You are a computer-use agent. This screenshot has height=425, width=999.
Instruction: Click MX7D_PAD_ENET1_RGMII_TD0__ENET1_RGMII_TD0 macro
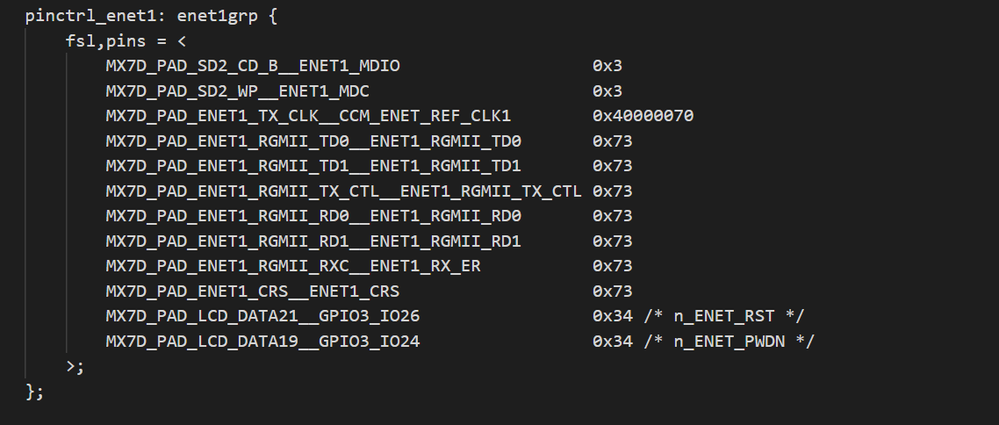click(313, 141)
